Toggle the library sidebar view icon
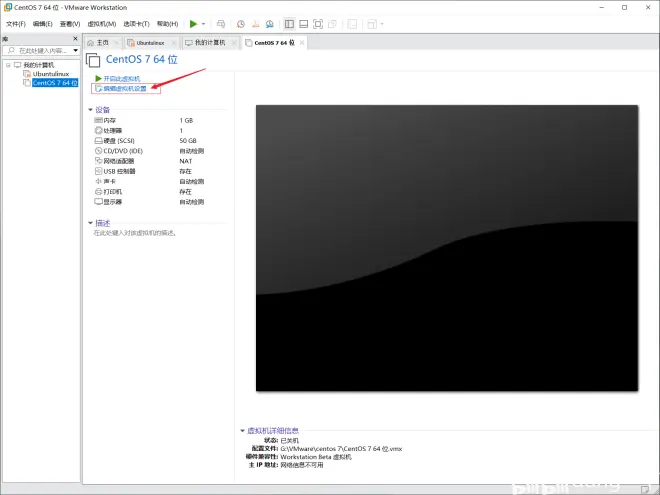The height and width of the screenshot is (495, 660). pyautogui.click(x=289, y=24)
